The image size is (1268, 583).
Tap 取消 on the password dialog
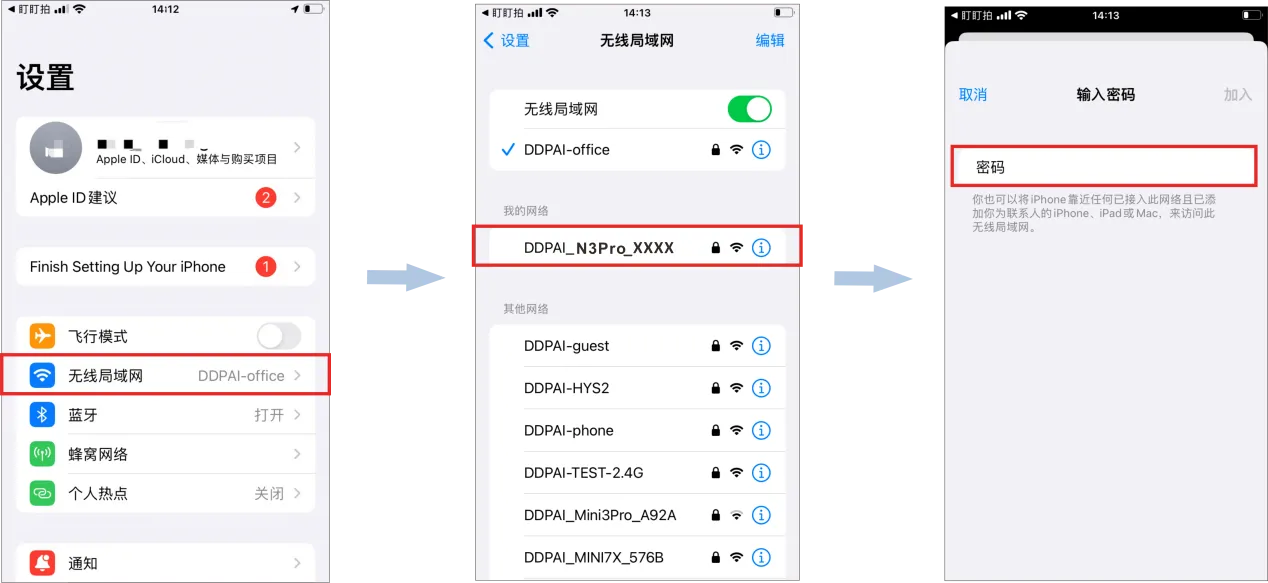(973, 95)
